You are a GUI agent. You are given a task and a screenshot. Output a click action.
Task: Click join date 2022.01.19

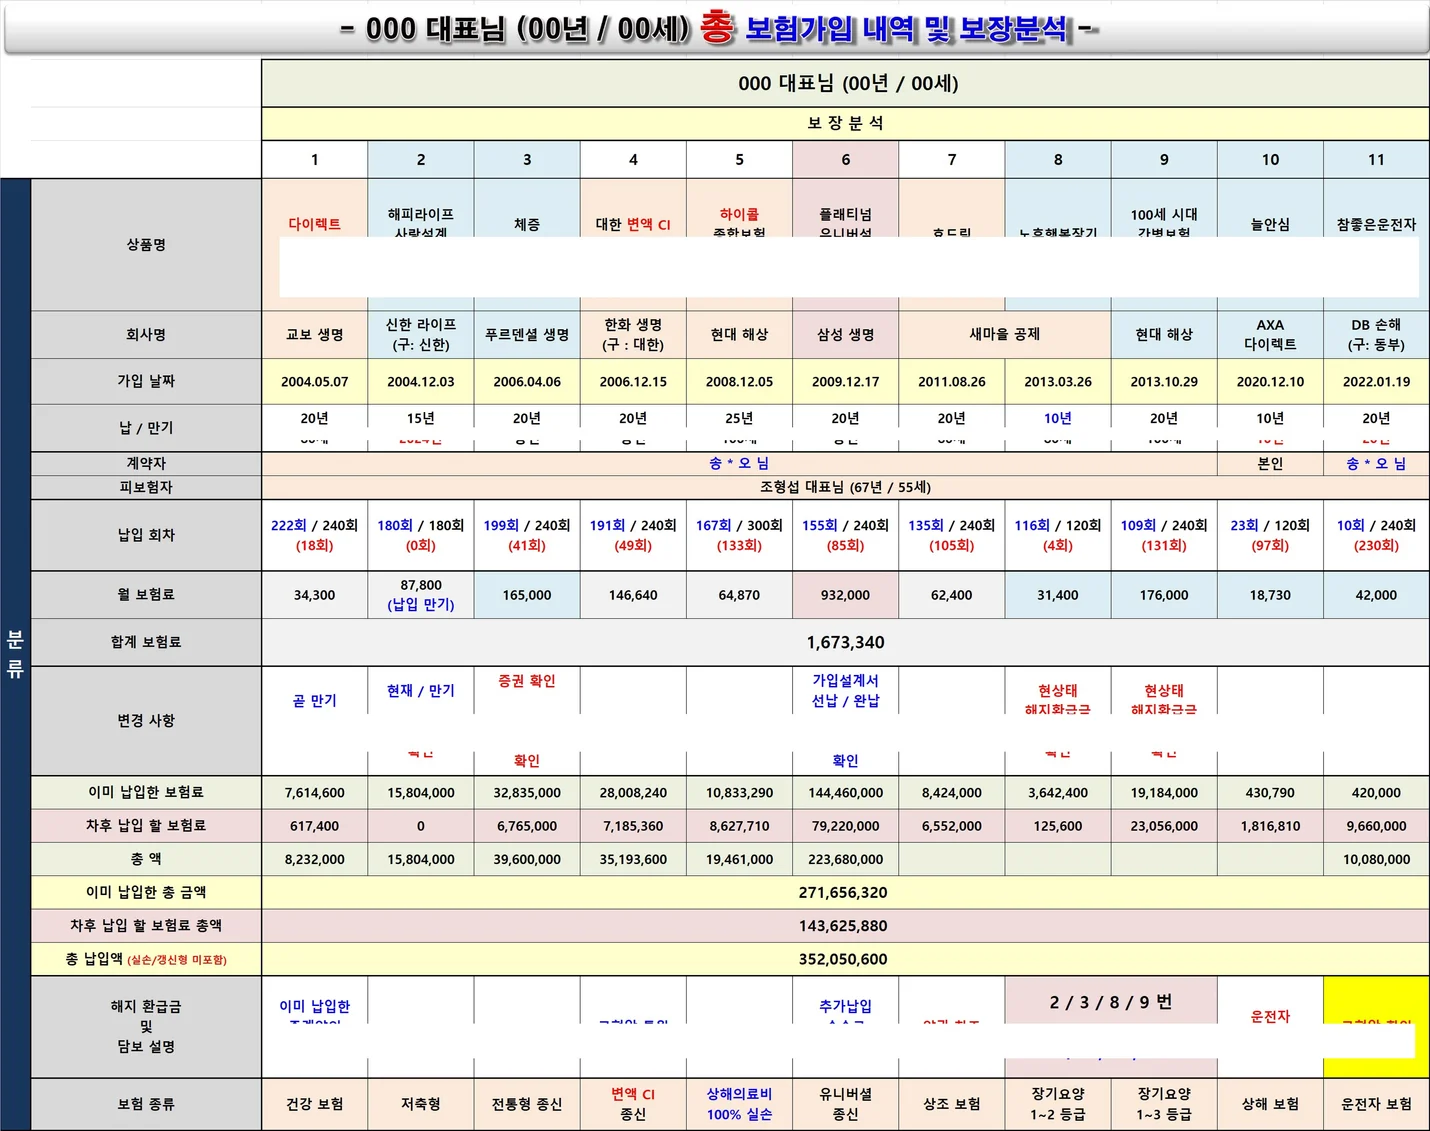click(x=1376, y=381)
